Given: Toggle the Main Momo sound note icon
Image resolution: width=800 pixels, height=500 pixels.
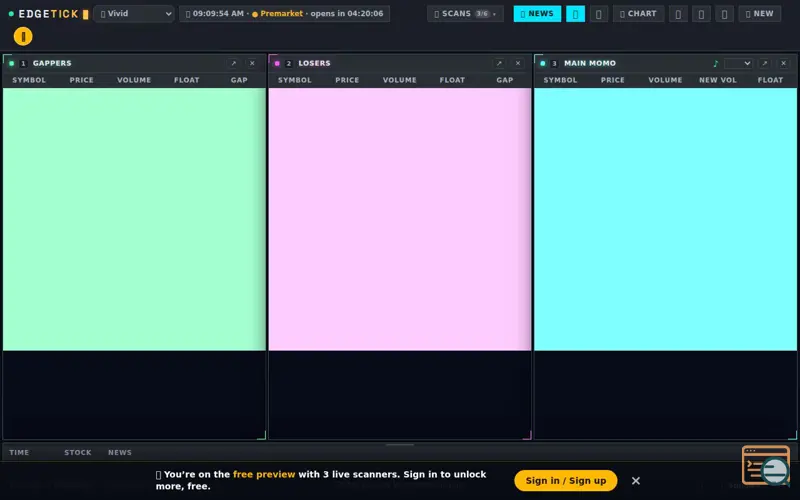Looking at the screenshot, I should click(x=715, y=63).
